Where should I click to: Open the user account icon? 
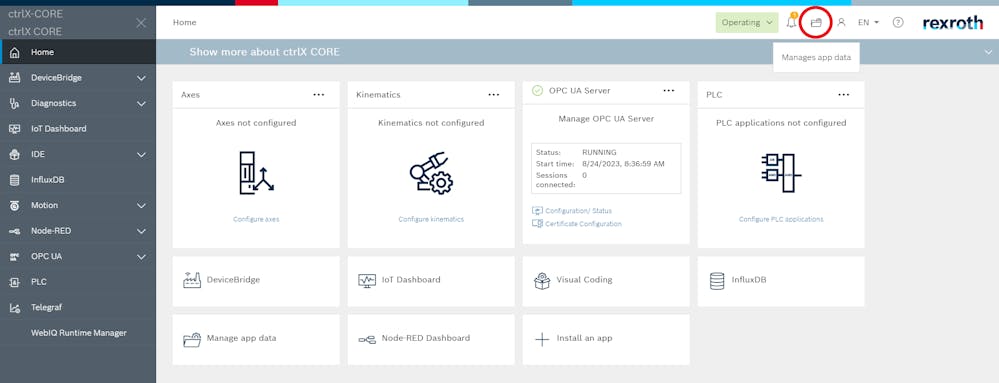(841, 22)
